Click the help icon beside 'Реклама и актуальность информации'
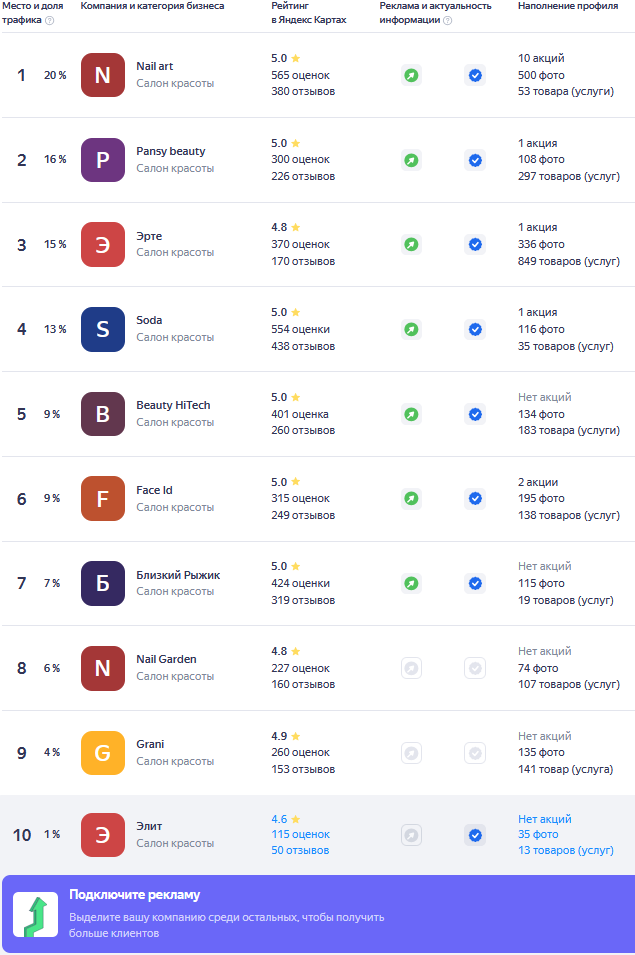Screen dimensions: 635x955 pos(447,20)
